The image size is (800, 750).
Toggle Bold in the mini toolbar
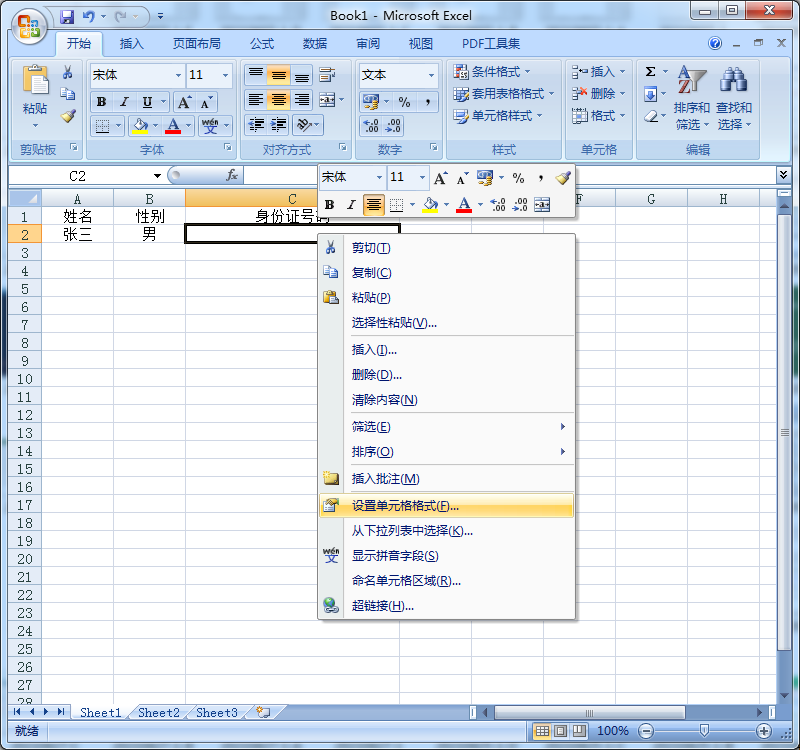click(330, 205)
